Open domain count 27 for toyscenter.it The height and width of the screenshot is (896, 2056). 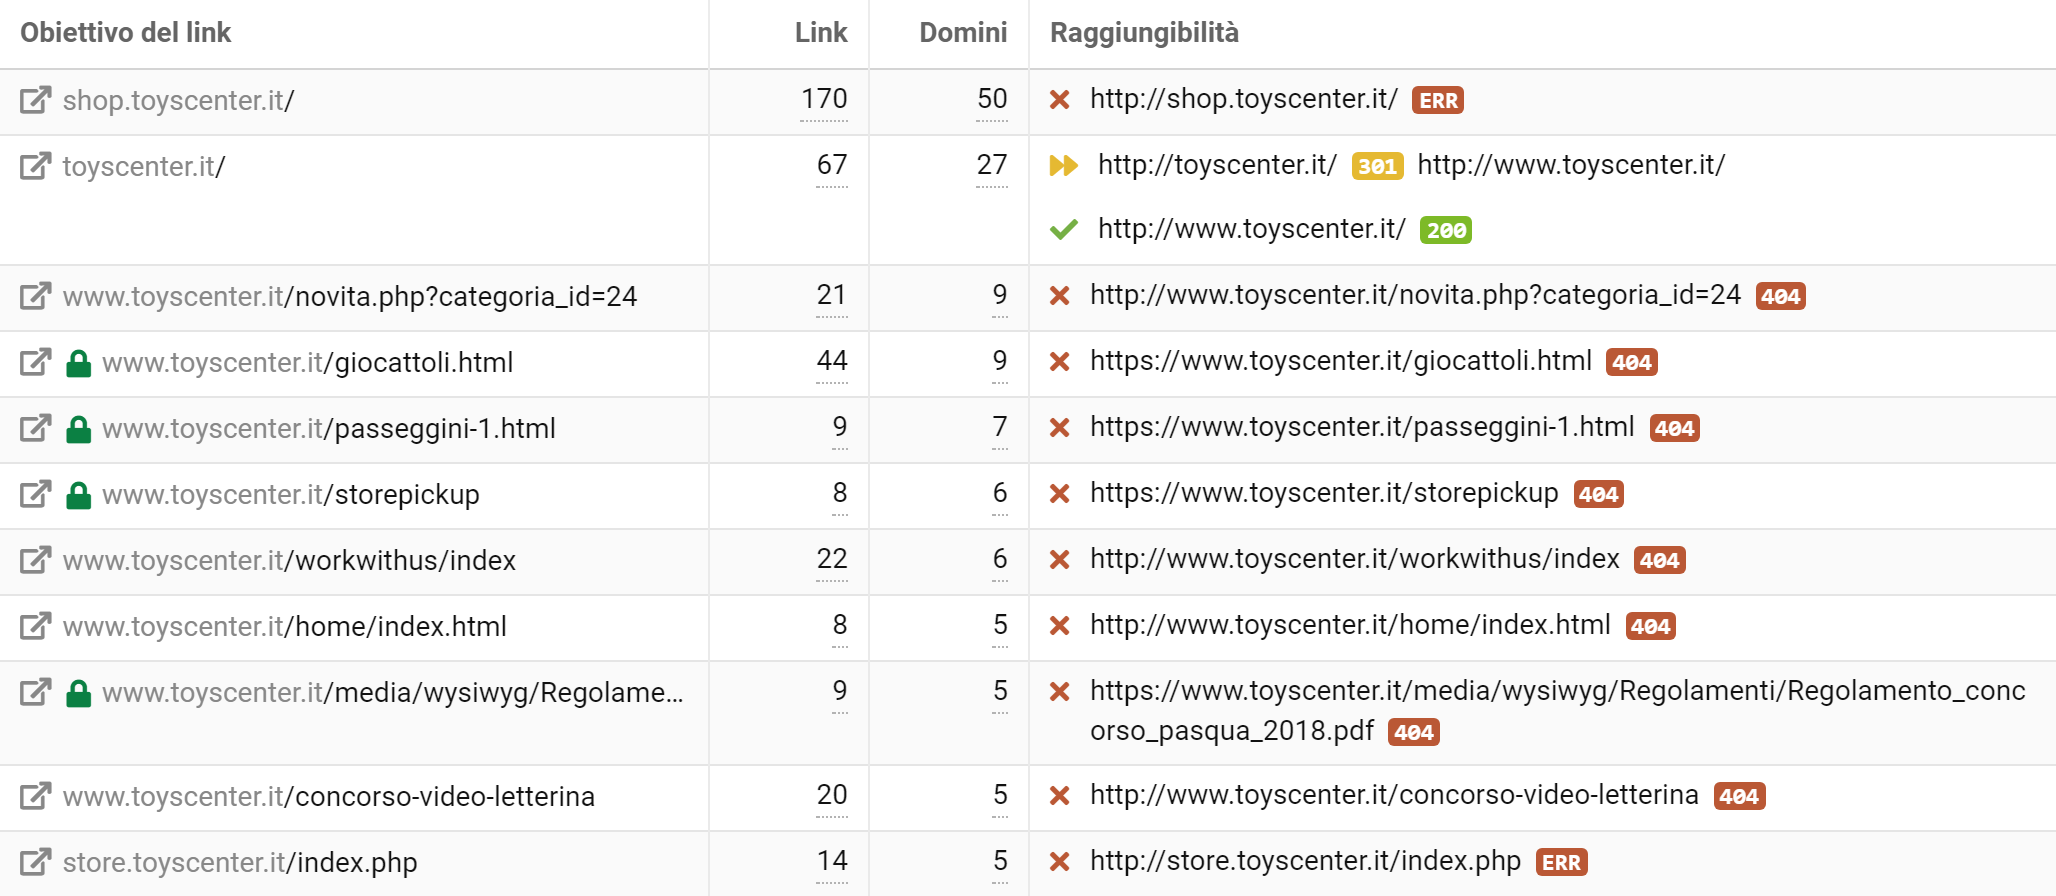click(992, 165)
